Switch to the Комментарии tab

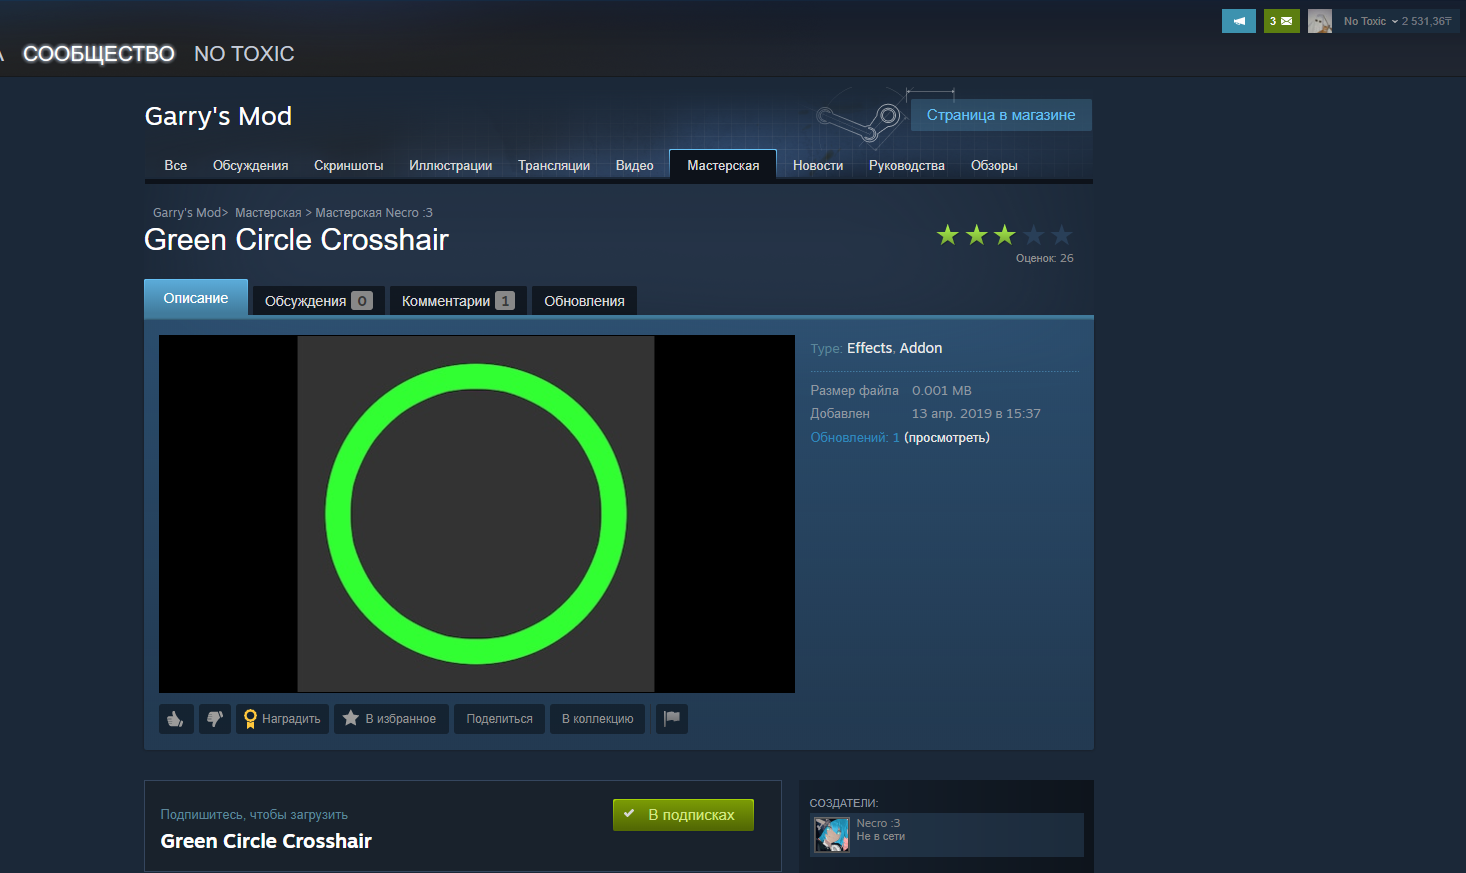[x=457, y=301]
